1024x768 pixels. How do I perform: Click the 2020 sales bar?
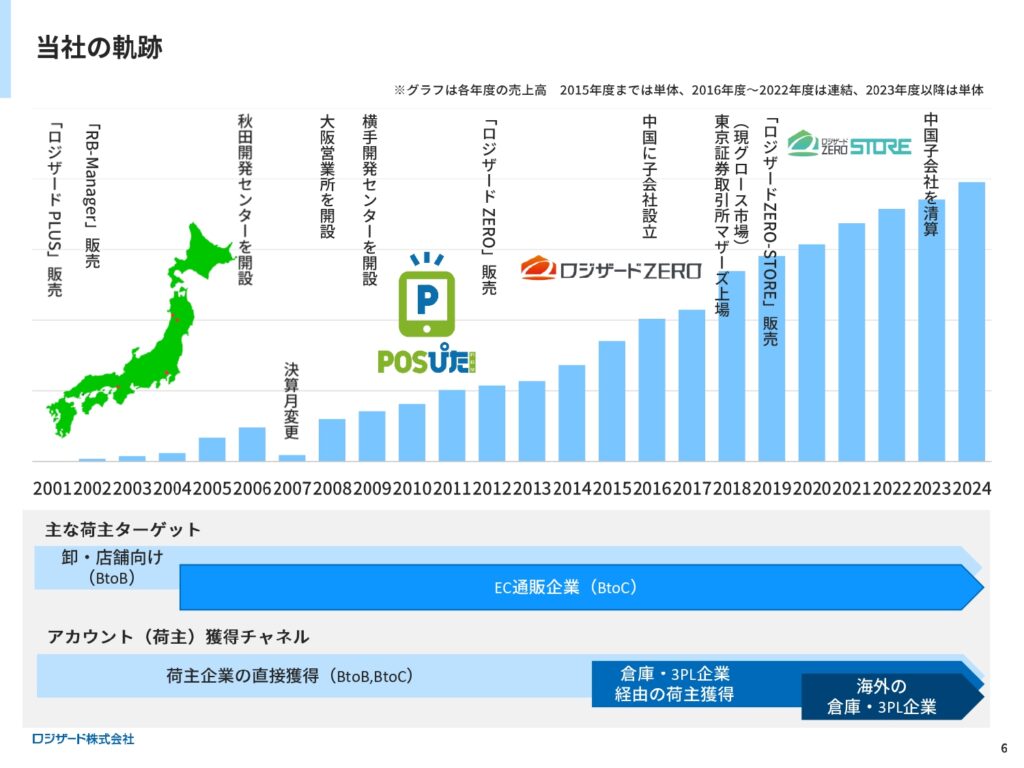pos(812,353)
